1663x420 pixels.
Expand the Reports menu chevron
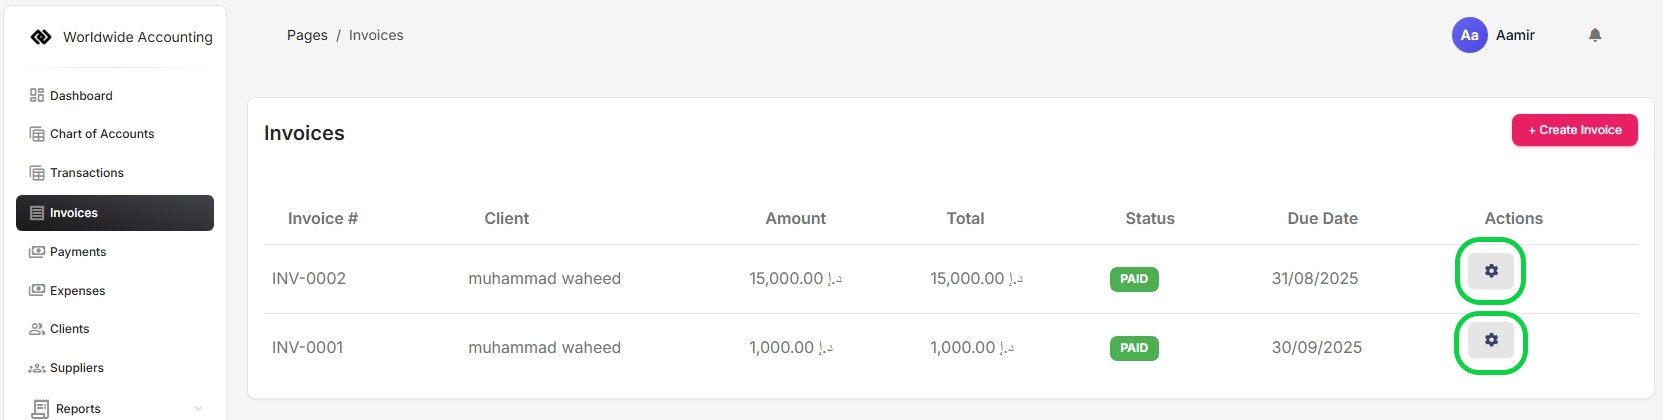pos(198,408)
